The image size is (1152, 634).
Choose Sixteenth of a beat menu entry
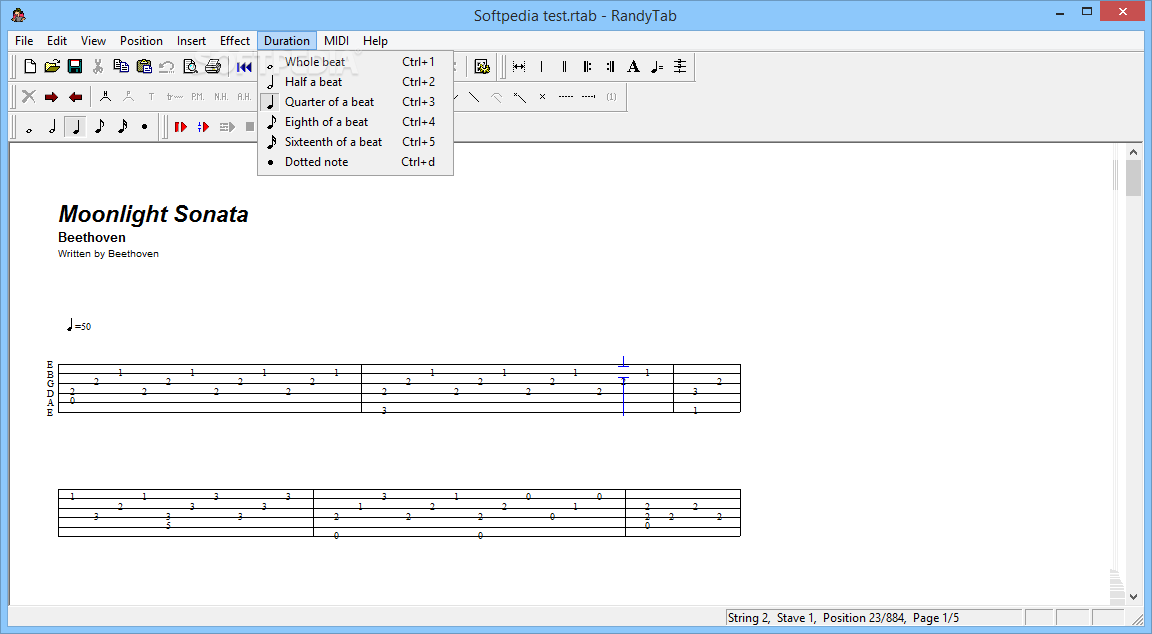356,142
